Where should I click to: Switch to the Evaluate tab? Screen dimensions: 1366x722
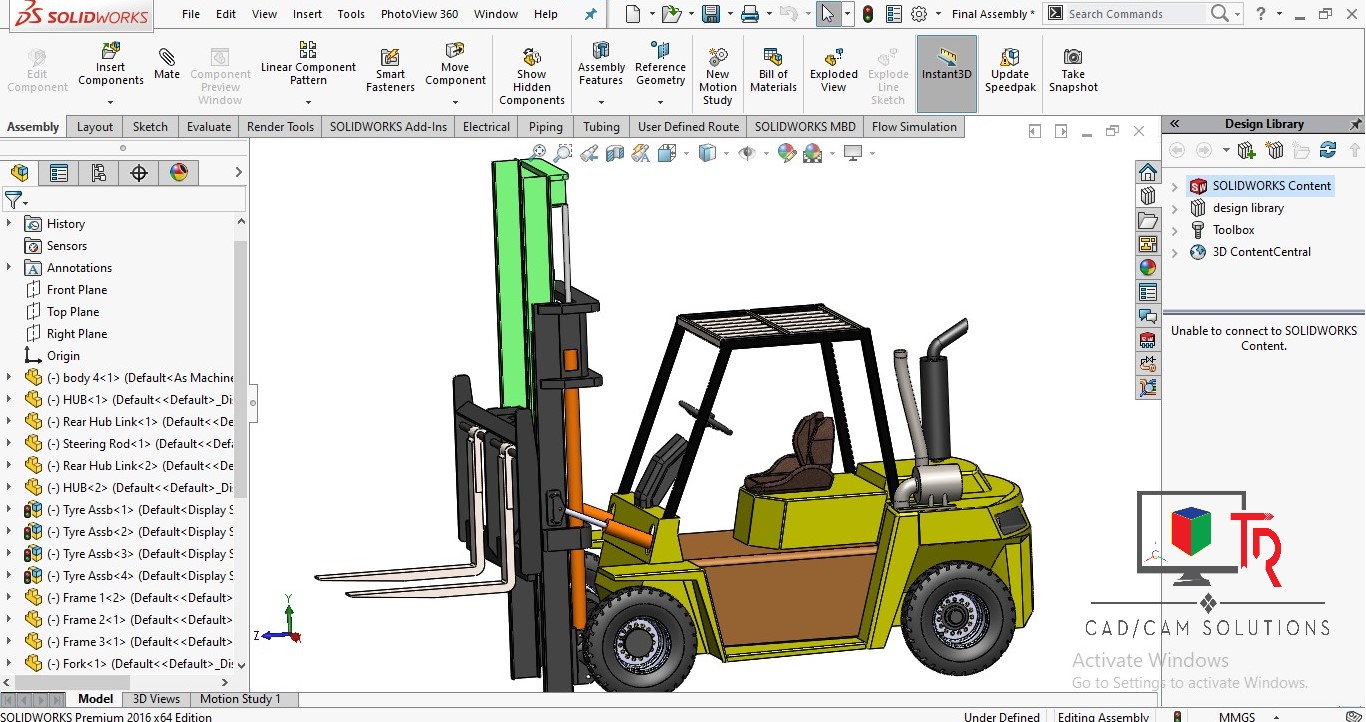click(x=209, y=127)
